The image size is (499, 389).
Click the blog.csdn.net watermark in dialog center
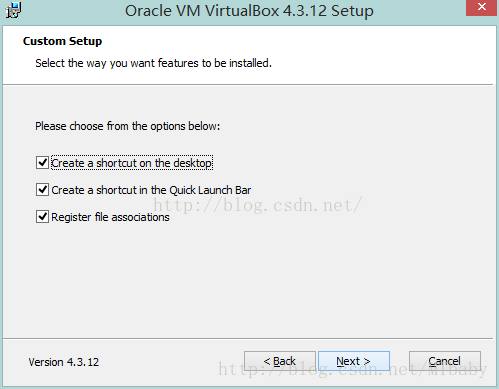coord(257,205)
